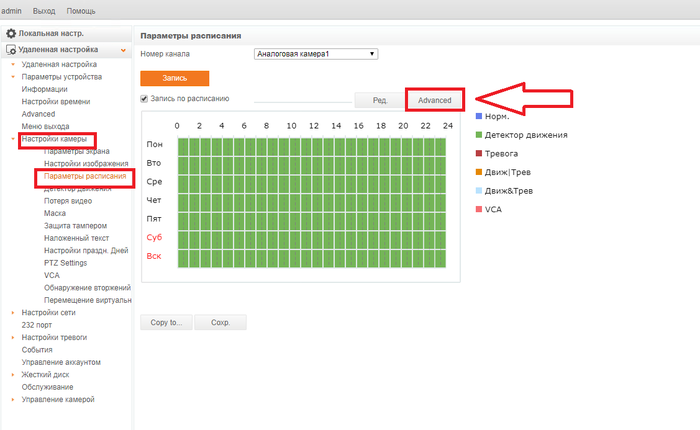This screenshot has width=700, height=430.
Task: Select the light blue Движ&Трев swatch
Action: pyautogui.click(x=479, y=191)
